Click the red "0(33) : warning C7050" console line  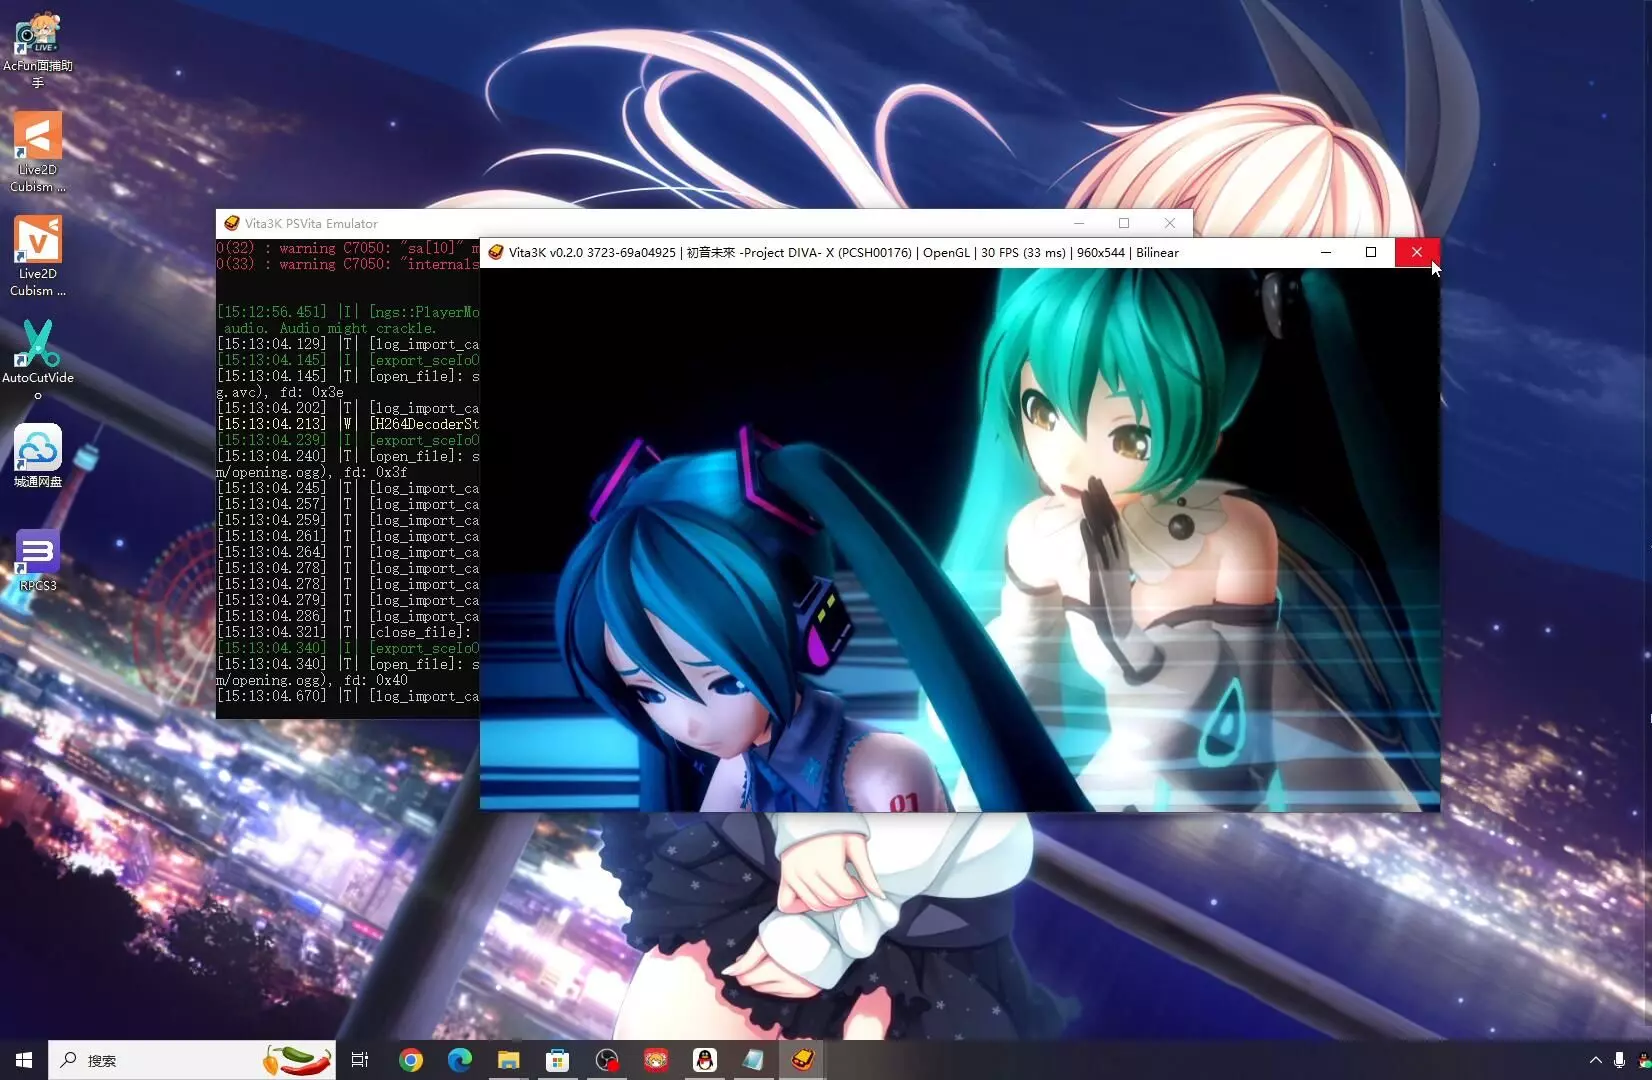[348, 264]
